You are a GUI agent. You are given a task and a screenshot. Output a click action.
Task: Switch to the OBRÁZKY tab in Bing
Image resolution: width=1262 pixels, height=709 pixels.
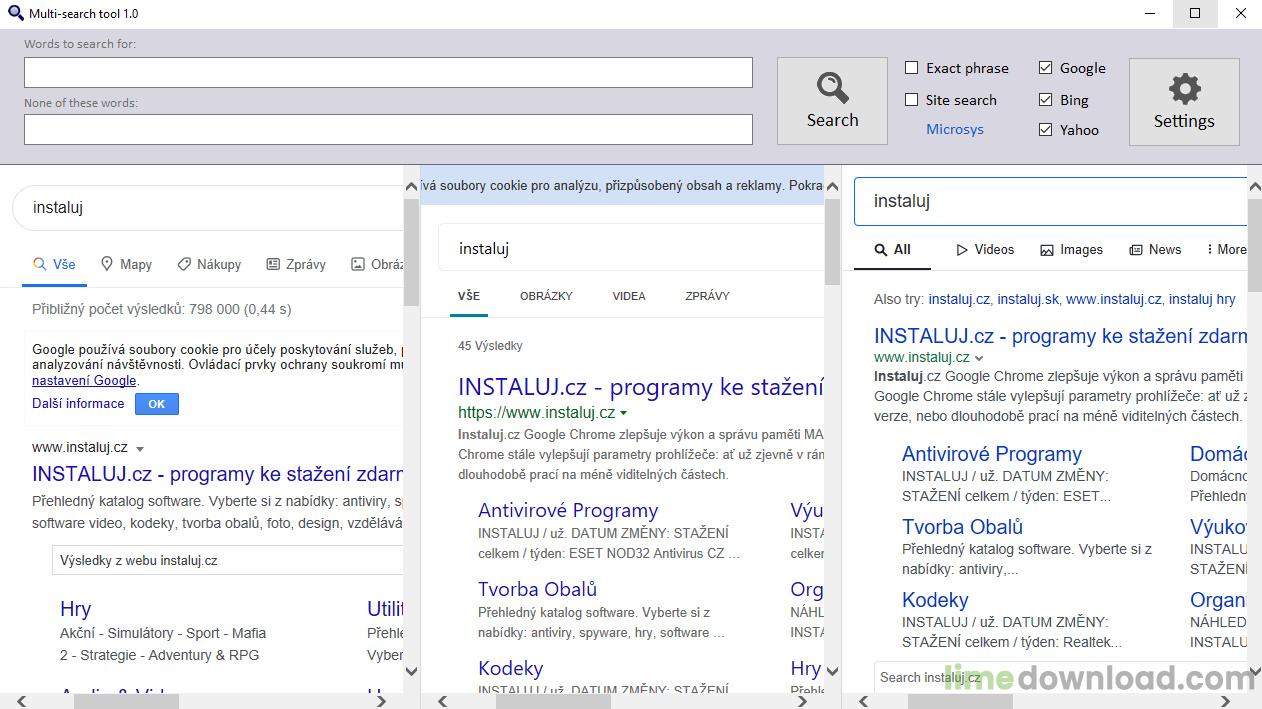click(x=546, y=296)
